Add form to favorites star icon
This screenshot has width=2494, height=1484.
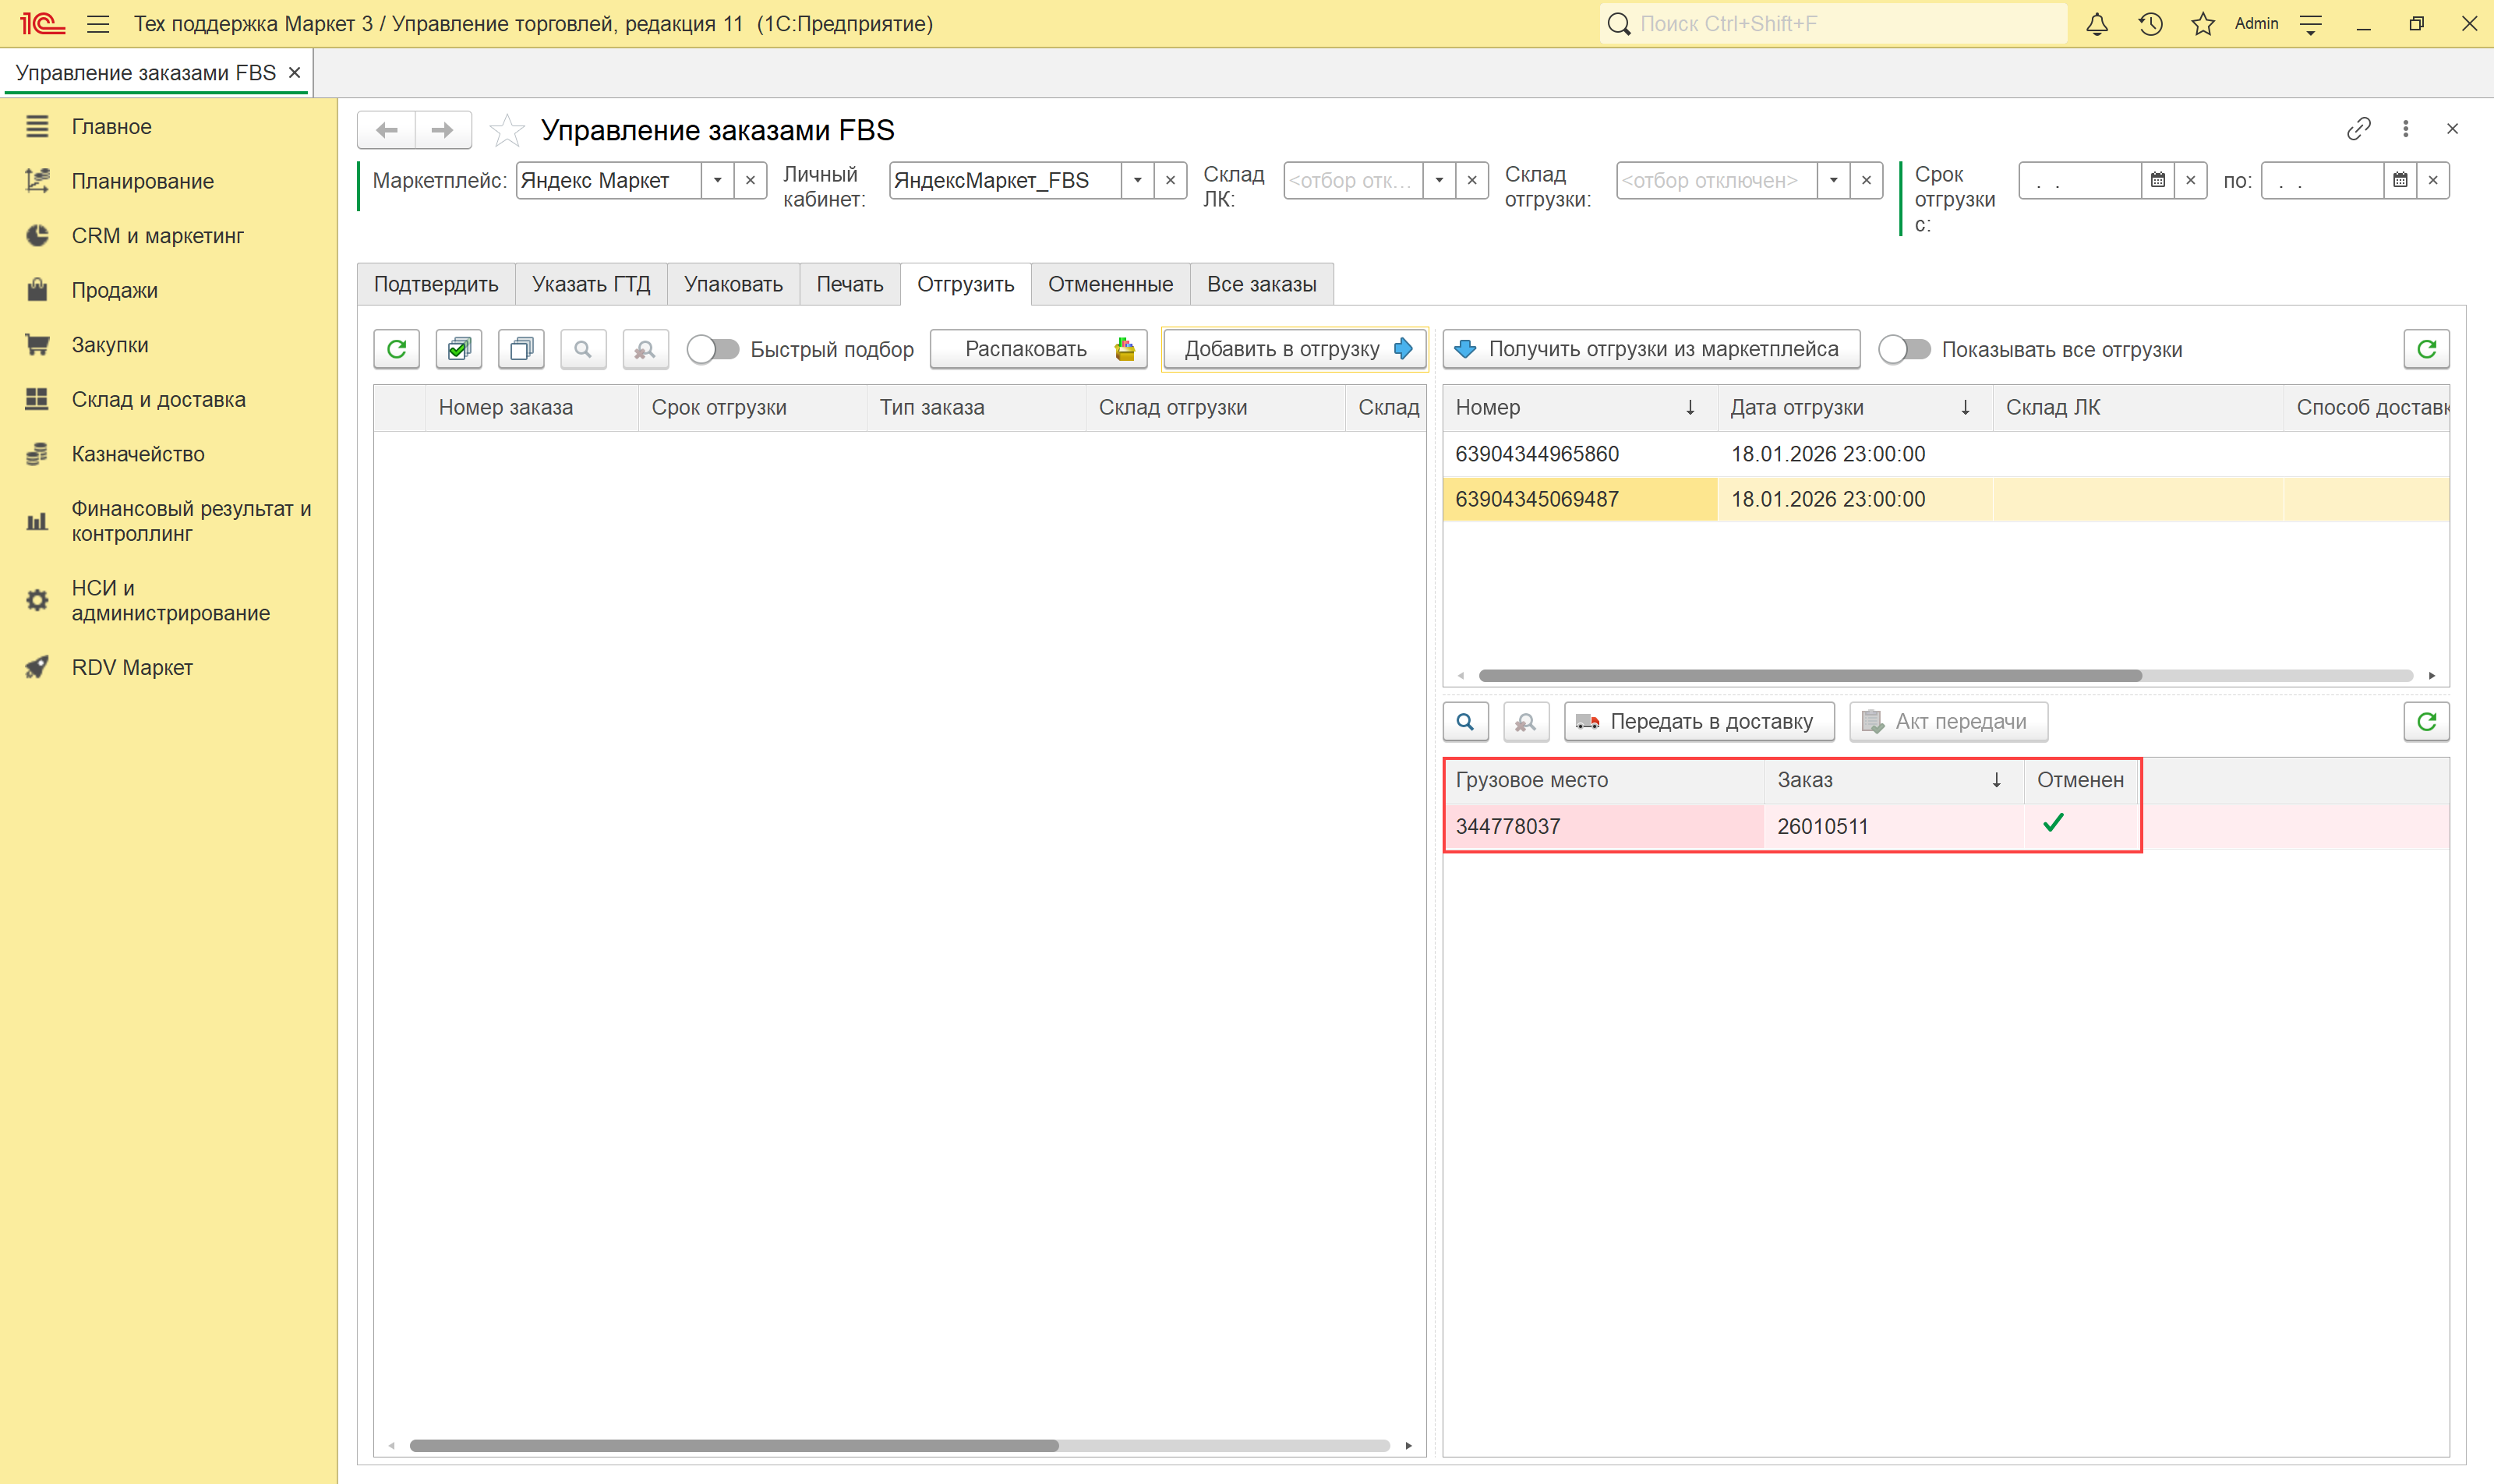click(507, 130)
